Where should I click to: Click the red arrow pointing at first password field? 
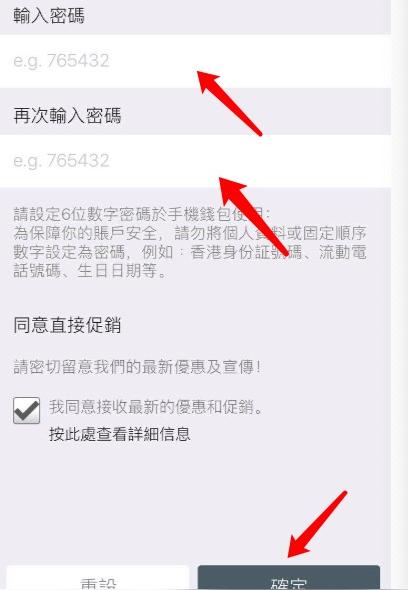coord(229,103)
